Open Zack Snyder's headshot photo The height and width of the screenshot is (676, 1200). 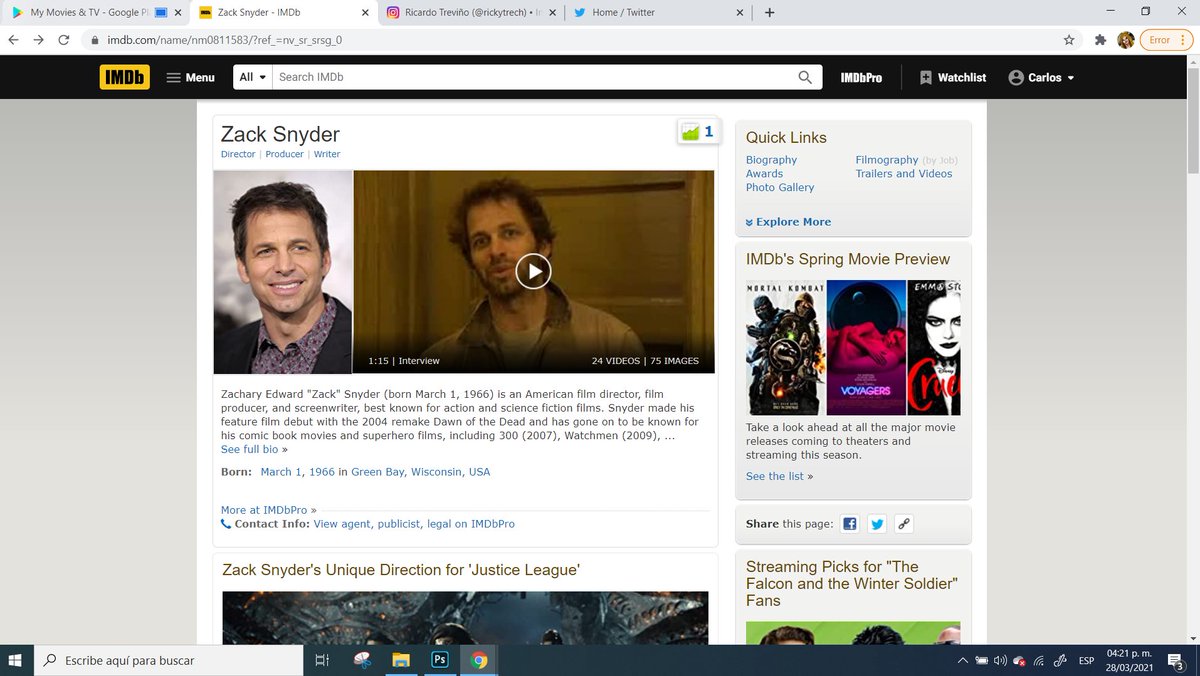(x=283, y=272)
